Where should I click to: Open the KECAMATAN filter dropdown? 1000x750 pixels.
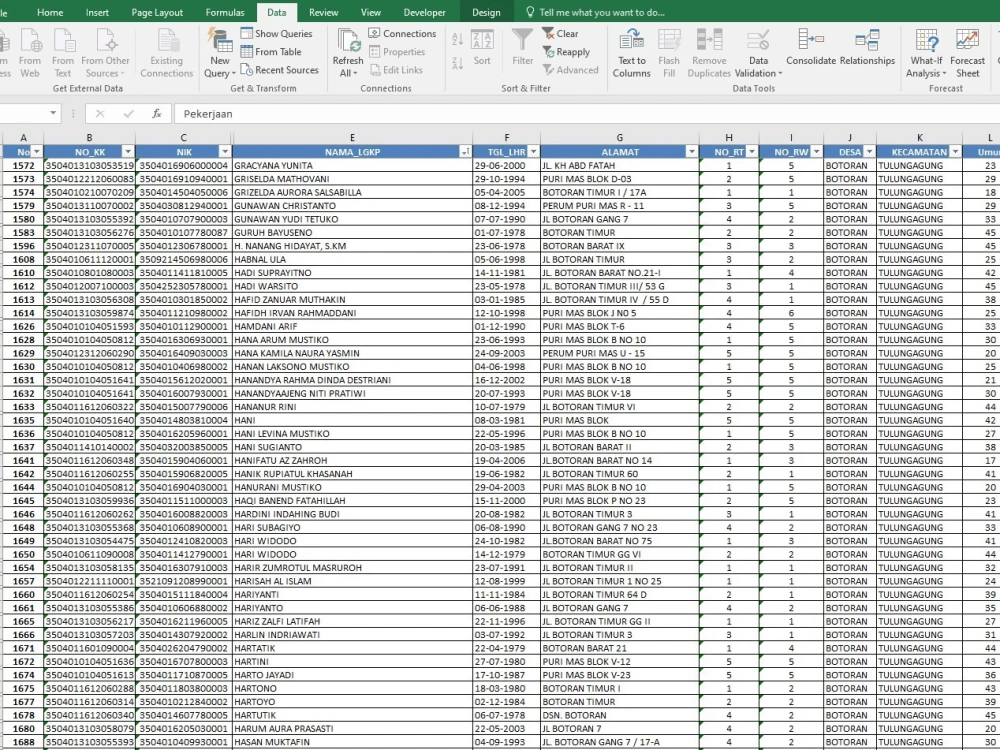click(955, 152)
